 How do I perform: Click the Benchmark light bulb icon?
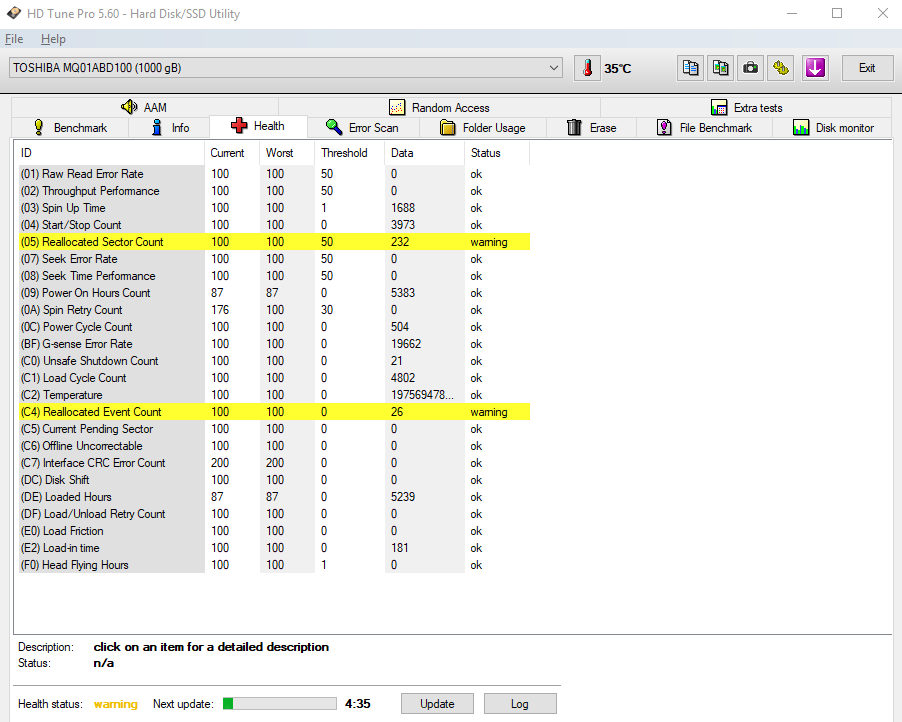pyautogui.click(x=39, y=127)
